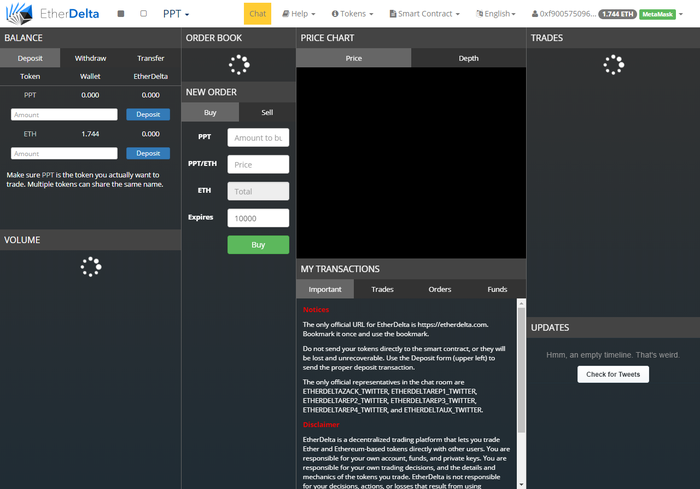Submit the order with green Buy button
This screenshot has width=700, height=489.
coord(258,245)
